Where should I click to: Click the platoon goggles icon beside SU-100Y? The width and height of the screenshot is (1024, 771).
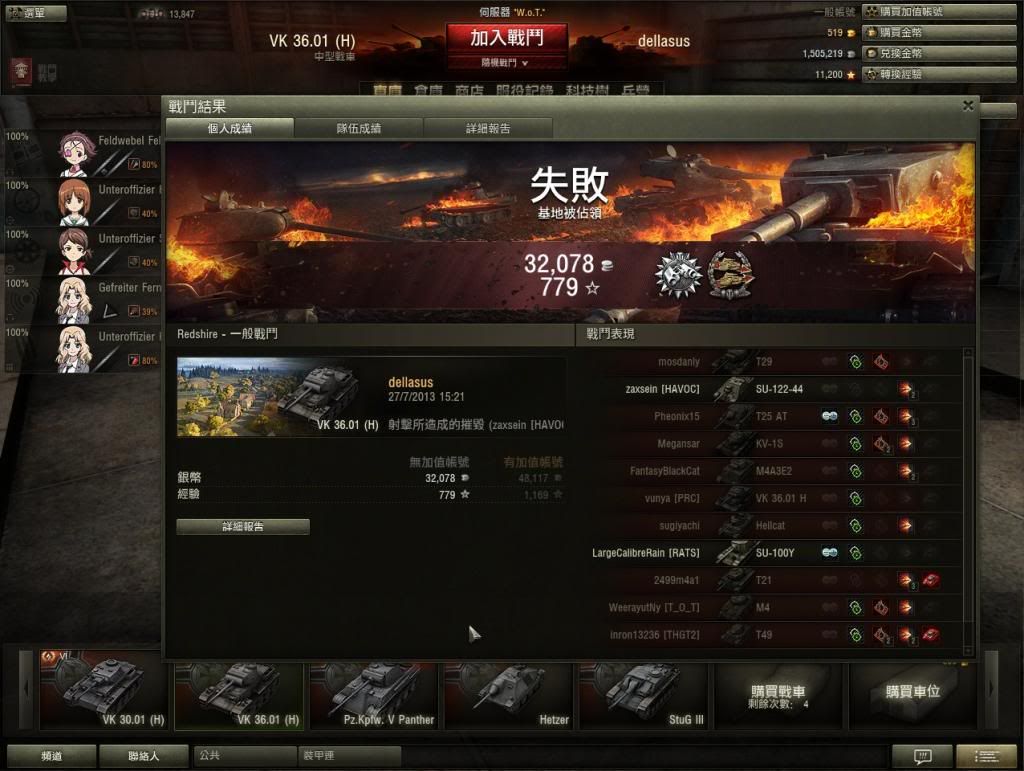coord(829,553)
